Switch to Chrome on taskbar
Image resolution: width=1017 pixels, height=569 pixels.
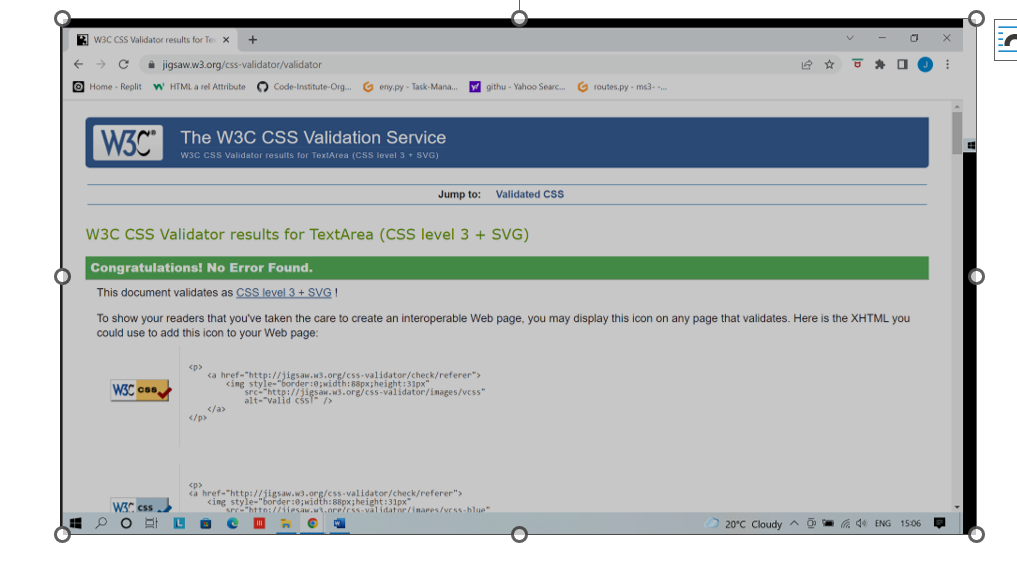pos(313,524)
